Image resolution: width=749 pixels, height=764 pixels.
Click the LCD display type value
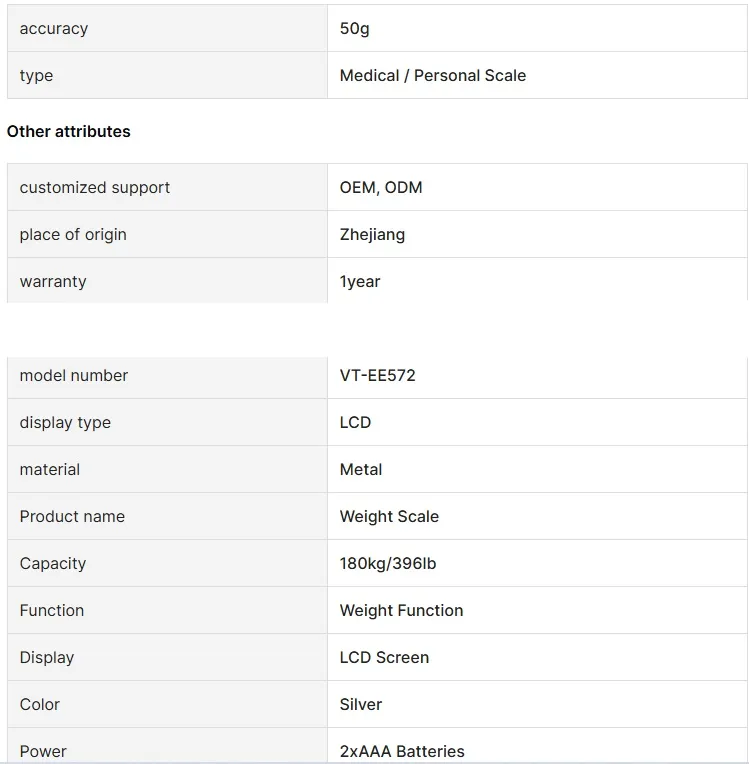click(355, 422)
